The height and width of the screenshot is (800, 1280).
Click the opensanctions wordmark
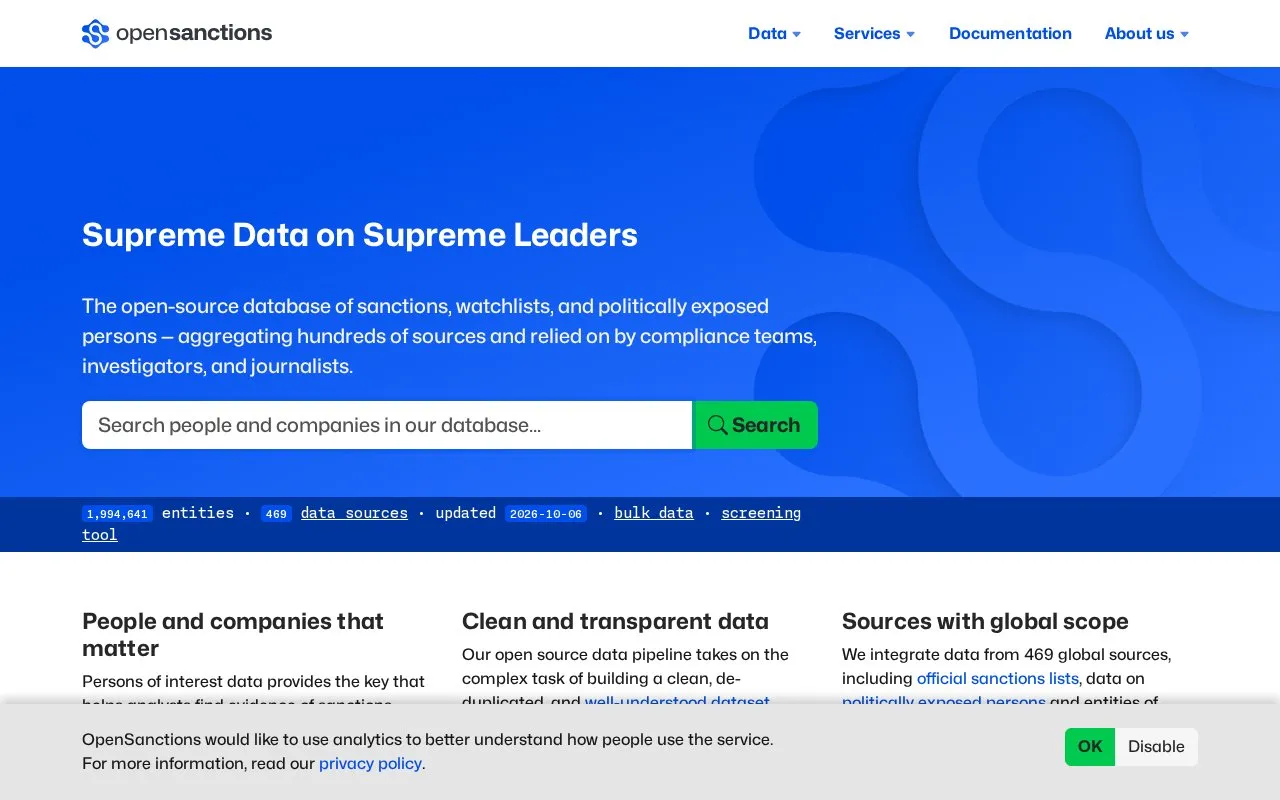[194, 33]
